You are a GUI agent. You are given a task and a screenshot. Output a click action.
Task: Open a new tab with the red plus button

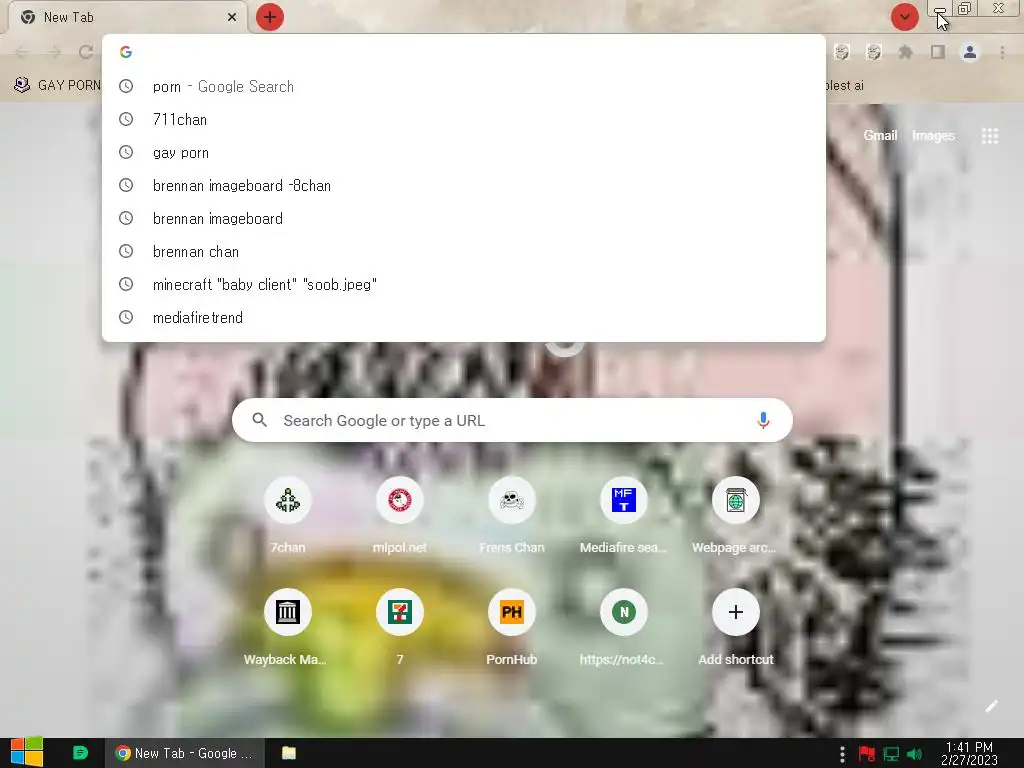tap(270, 17)
